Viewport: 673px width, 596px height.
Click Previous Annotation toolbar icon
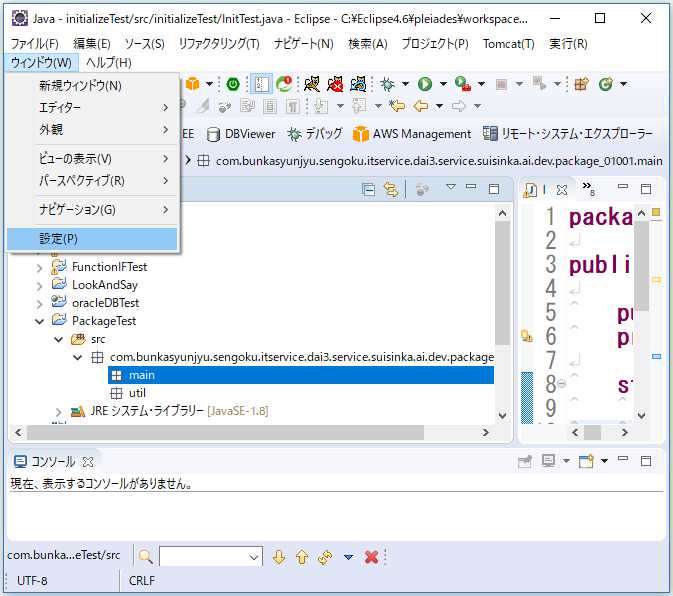pyautogui.click(x=359, y=106)
